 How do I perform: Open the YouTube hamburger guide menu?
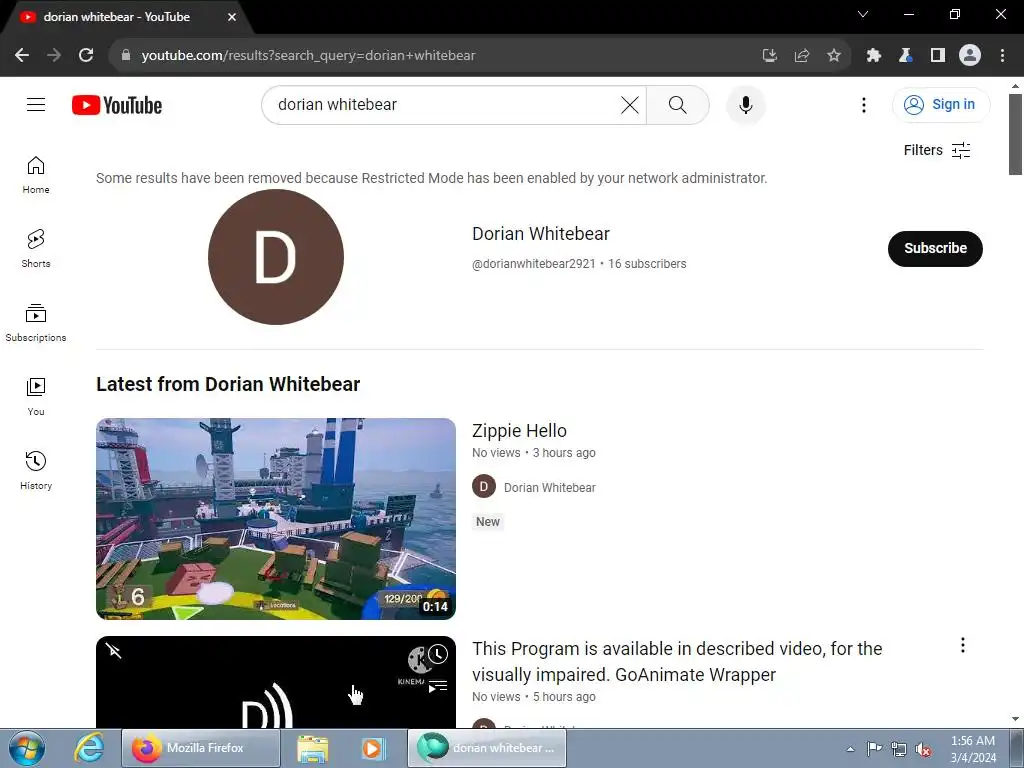point(36,104)
